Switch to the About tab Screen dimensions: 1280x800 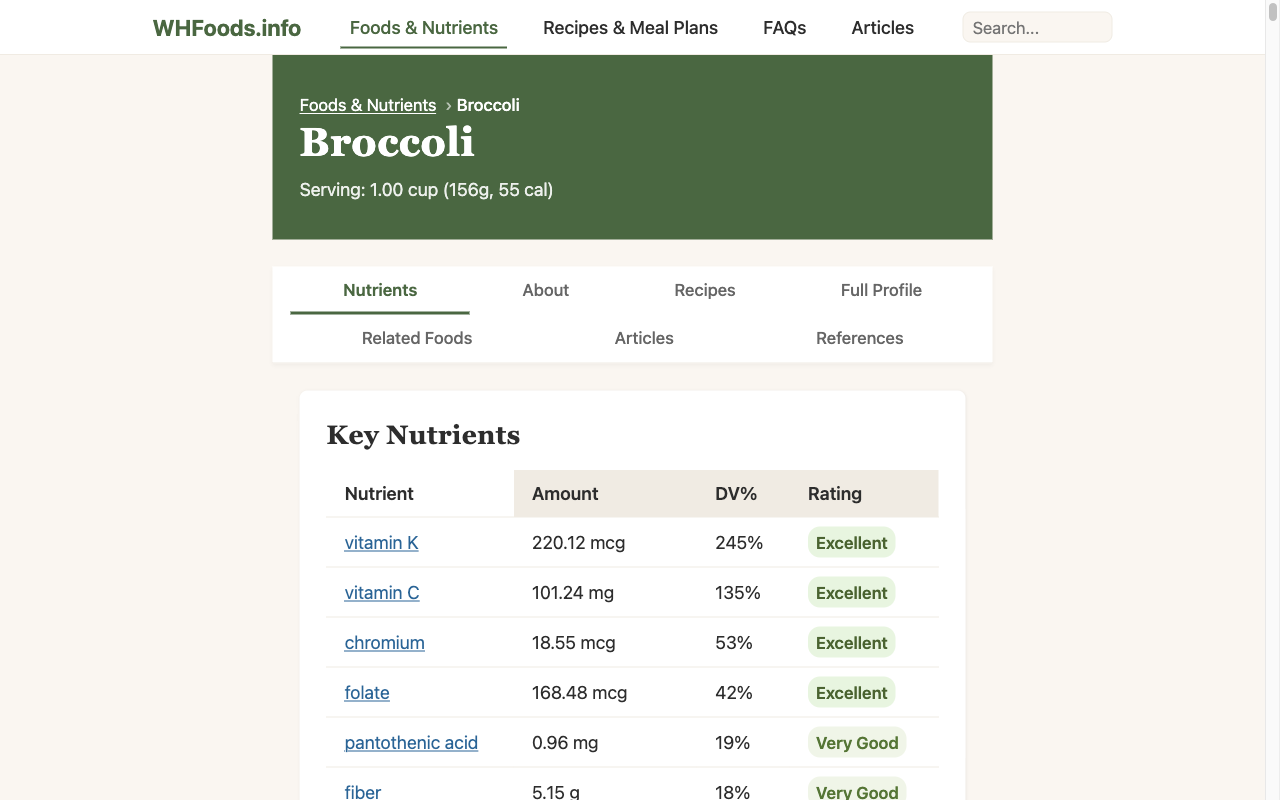[545, 290]
